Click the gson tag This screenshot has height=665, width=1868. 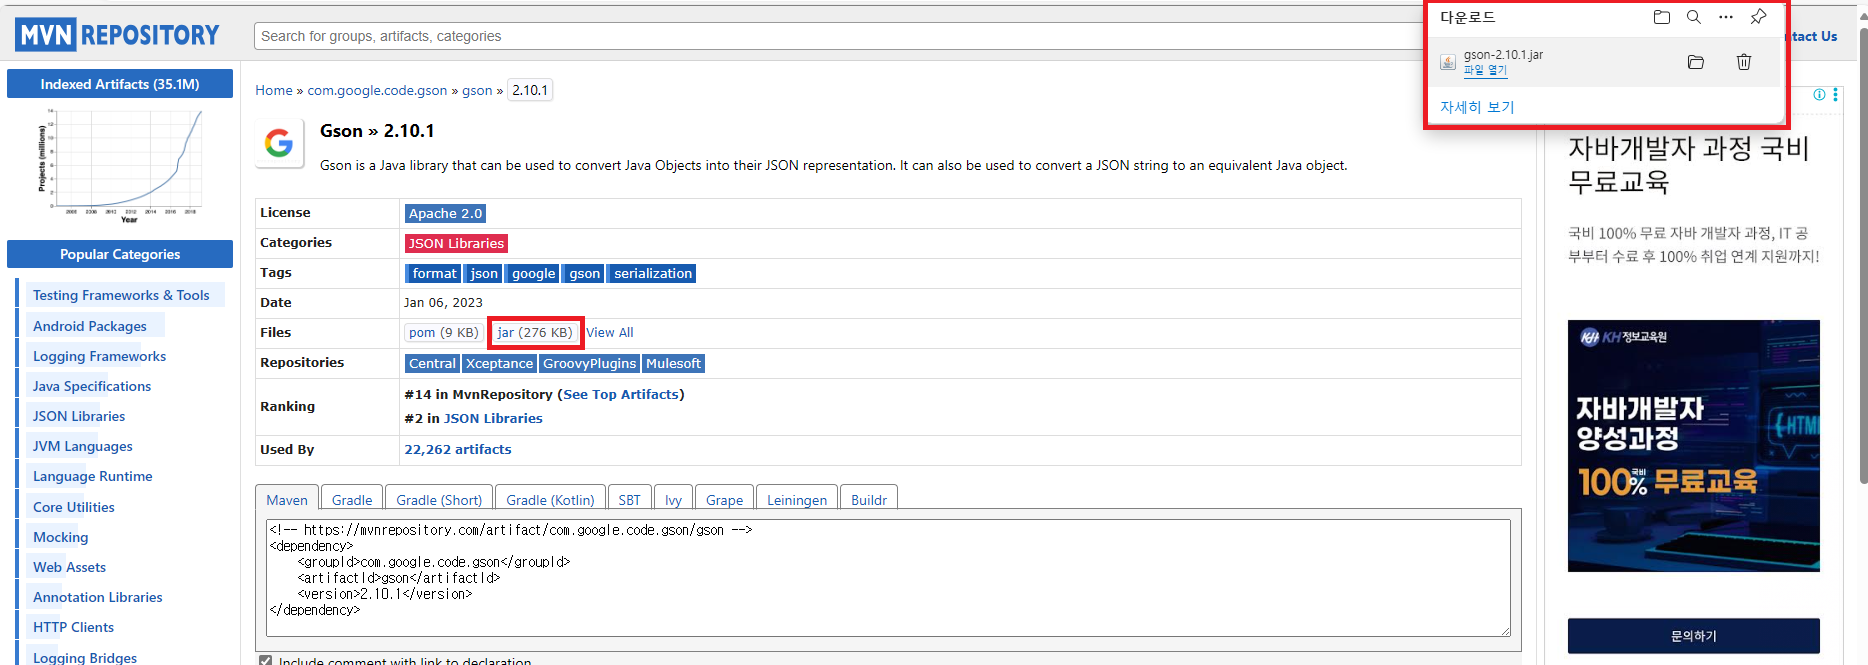pyautogui.click(x=585, y=273)
